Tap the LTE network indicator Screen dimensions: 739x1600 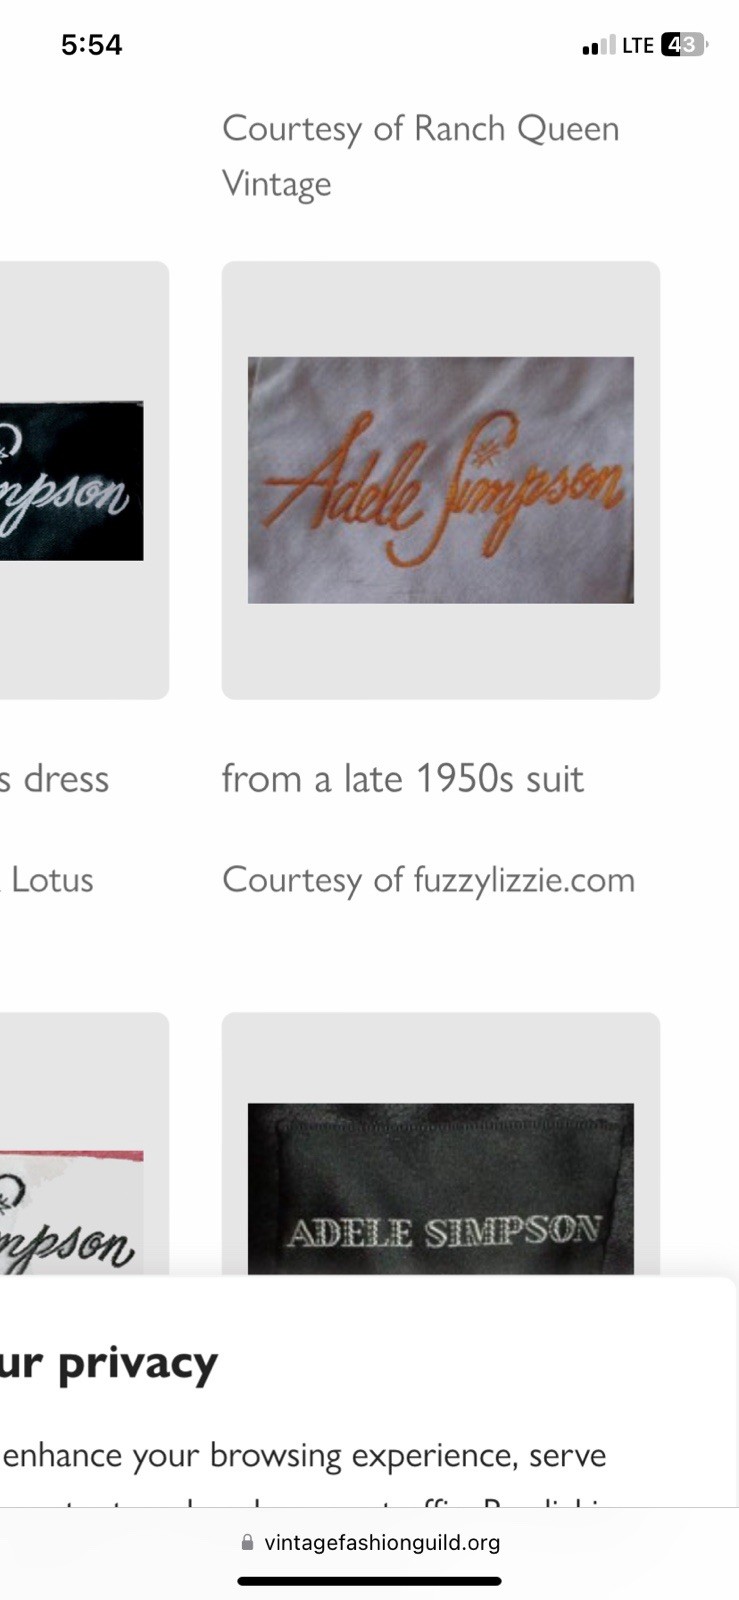638,45
